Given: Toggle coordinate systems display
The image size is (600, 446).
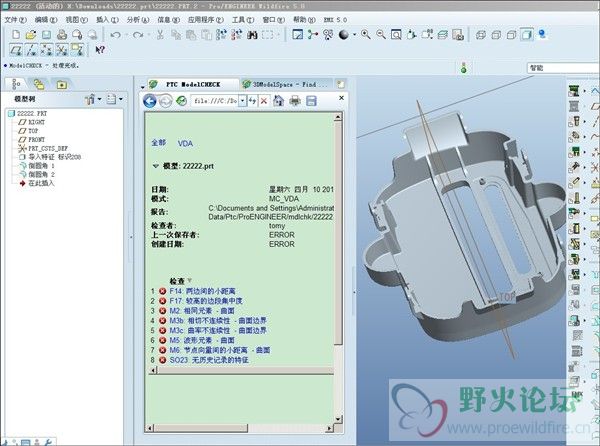Looking at the screenshot, I should pyautogui.click(x=62, y=50).
